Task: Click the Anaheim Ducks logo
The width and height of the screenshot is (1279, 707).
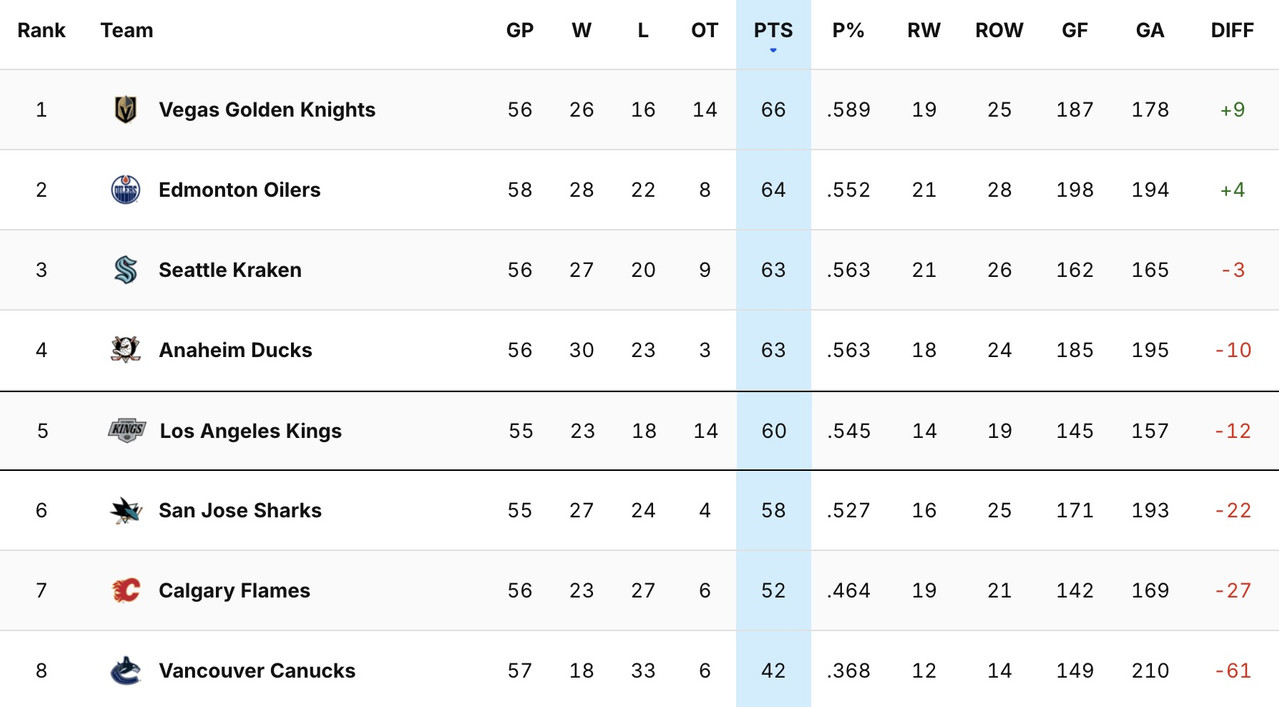Action: (x=123, y=350)
